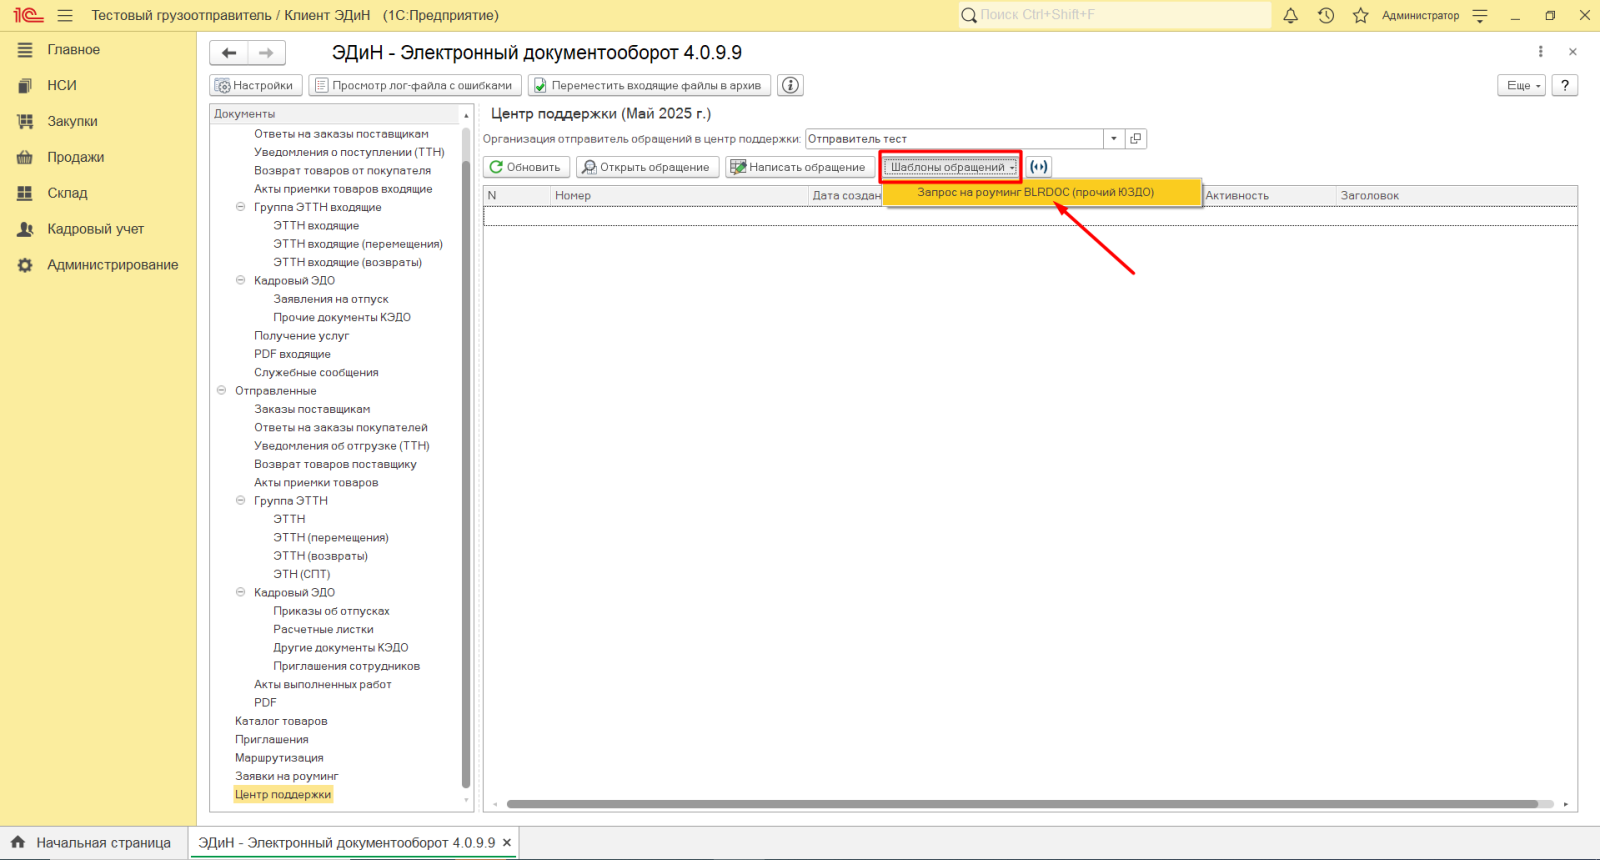Image resolution: width=1600 pixels, height=860 pixels.
Task: Open Склад section
Action: coord(67,194)
